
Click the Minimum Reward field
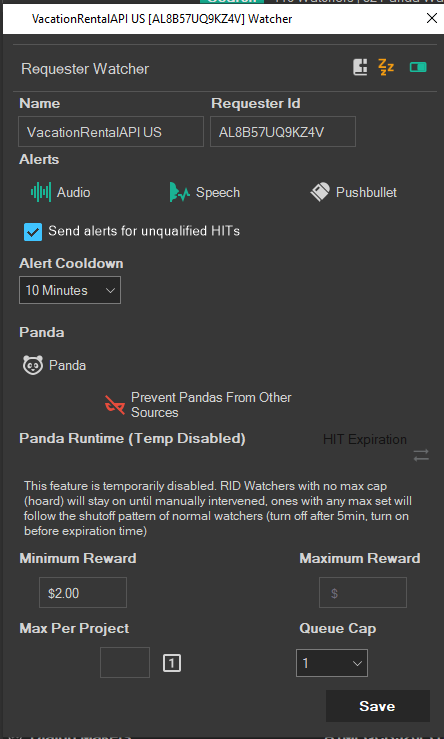pyautogui.click(x=83, y=592)
